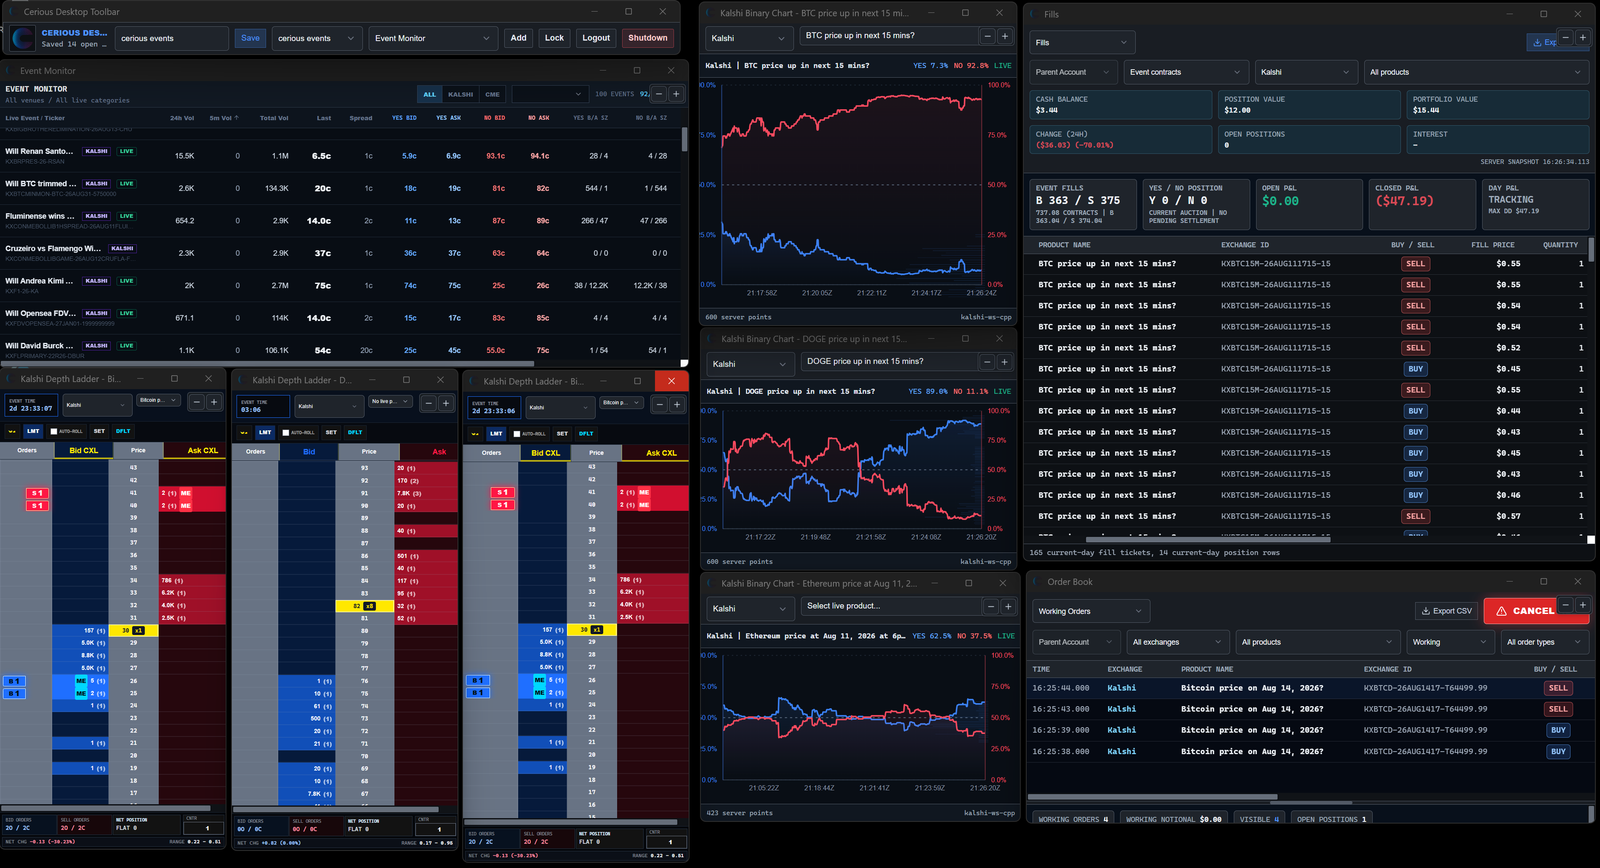1600x868 pixels.
Task: Select CME venue tab in Event Monitor
Action: (x=493, y=94)
